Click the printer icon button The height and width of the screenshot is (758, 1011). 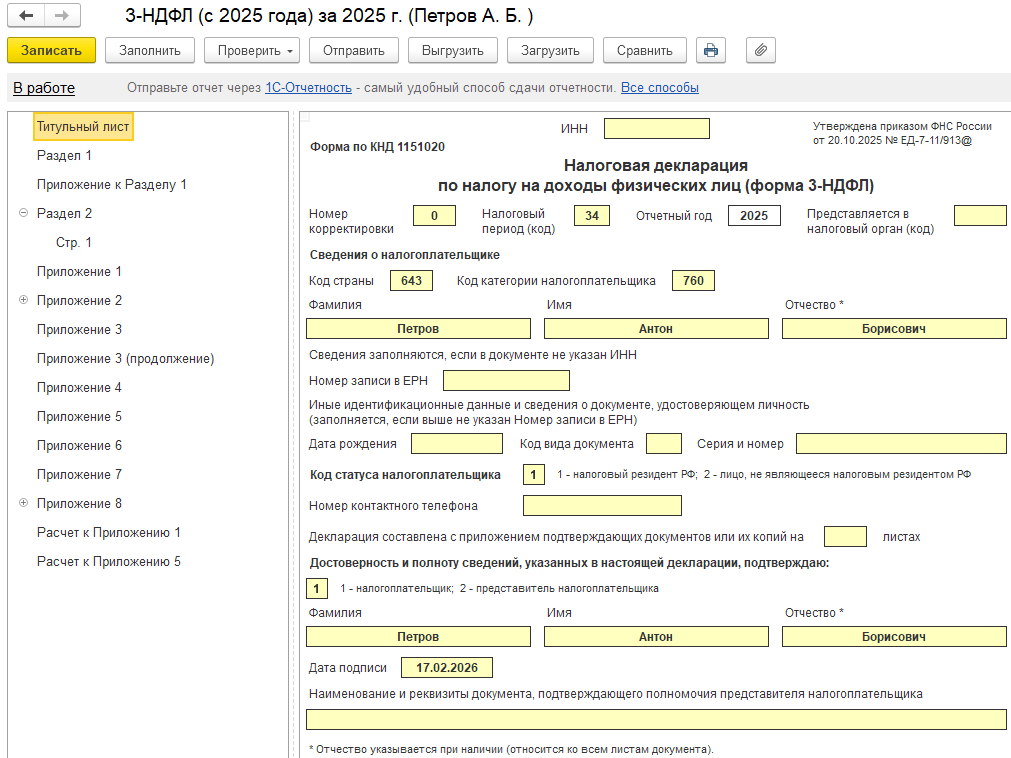[710, 50]
